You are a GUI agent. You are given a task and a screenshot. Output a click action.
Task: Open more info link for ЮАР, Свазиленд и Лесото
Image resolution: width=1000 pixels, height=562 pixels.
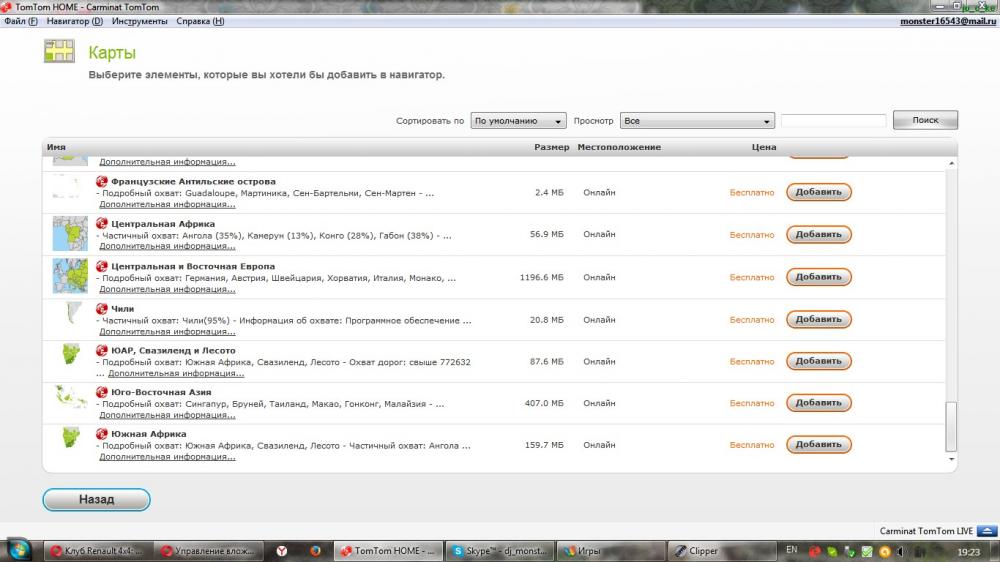(x=176, y=373)
